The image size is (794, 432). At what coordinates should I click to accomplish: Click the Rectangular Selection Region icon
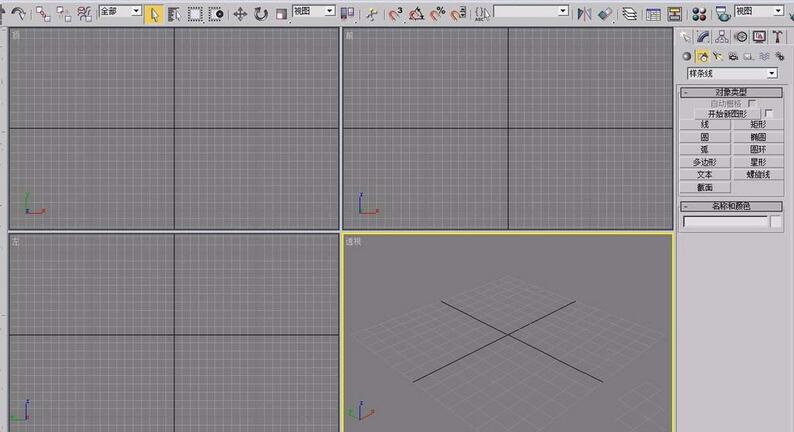click(x=195, y=15)
